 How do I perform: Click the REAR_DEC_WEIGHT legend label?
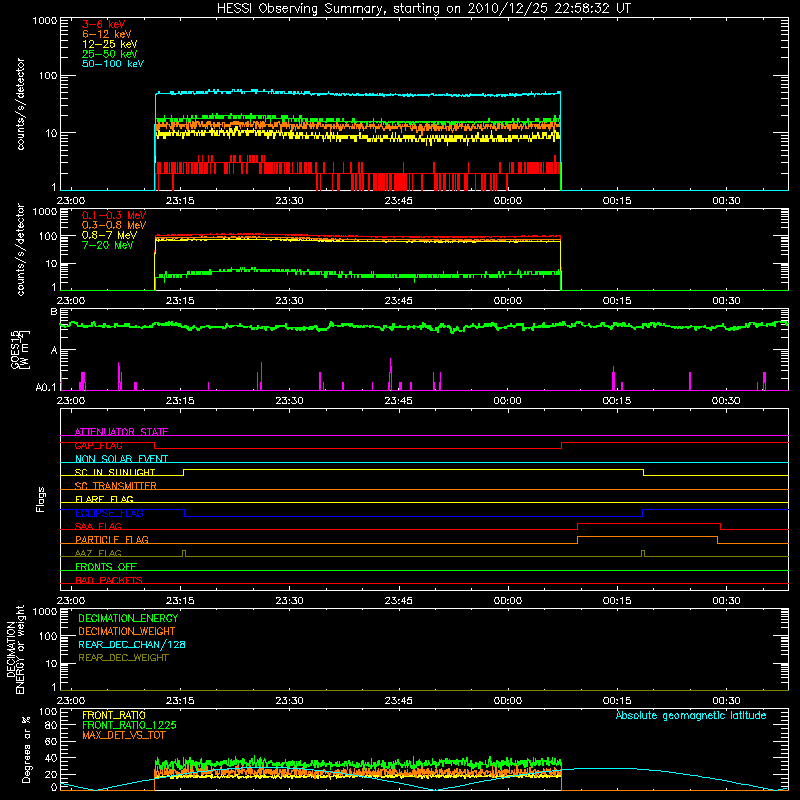123,658
